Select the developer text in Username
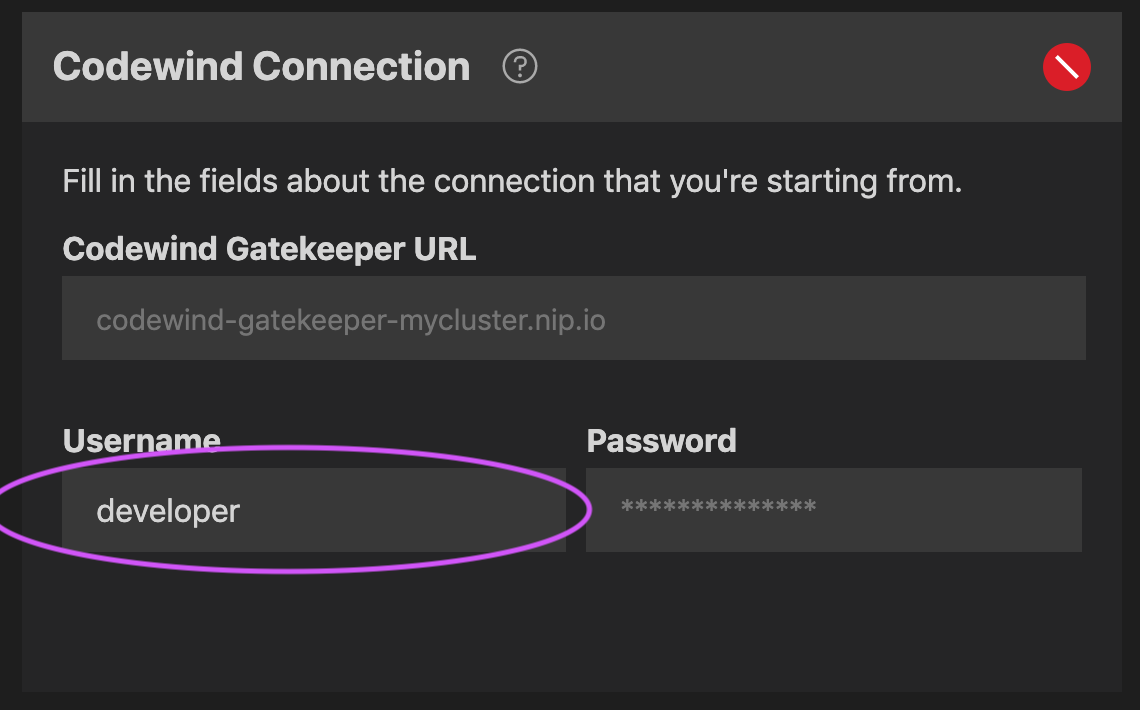 (x=168, y=510)
